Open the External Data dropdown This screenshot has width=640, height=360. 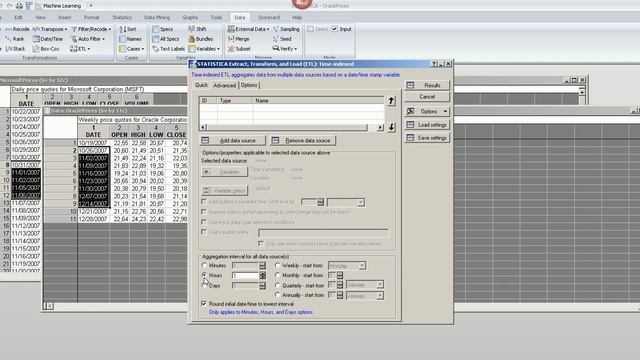click(x=248, y=29)
